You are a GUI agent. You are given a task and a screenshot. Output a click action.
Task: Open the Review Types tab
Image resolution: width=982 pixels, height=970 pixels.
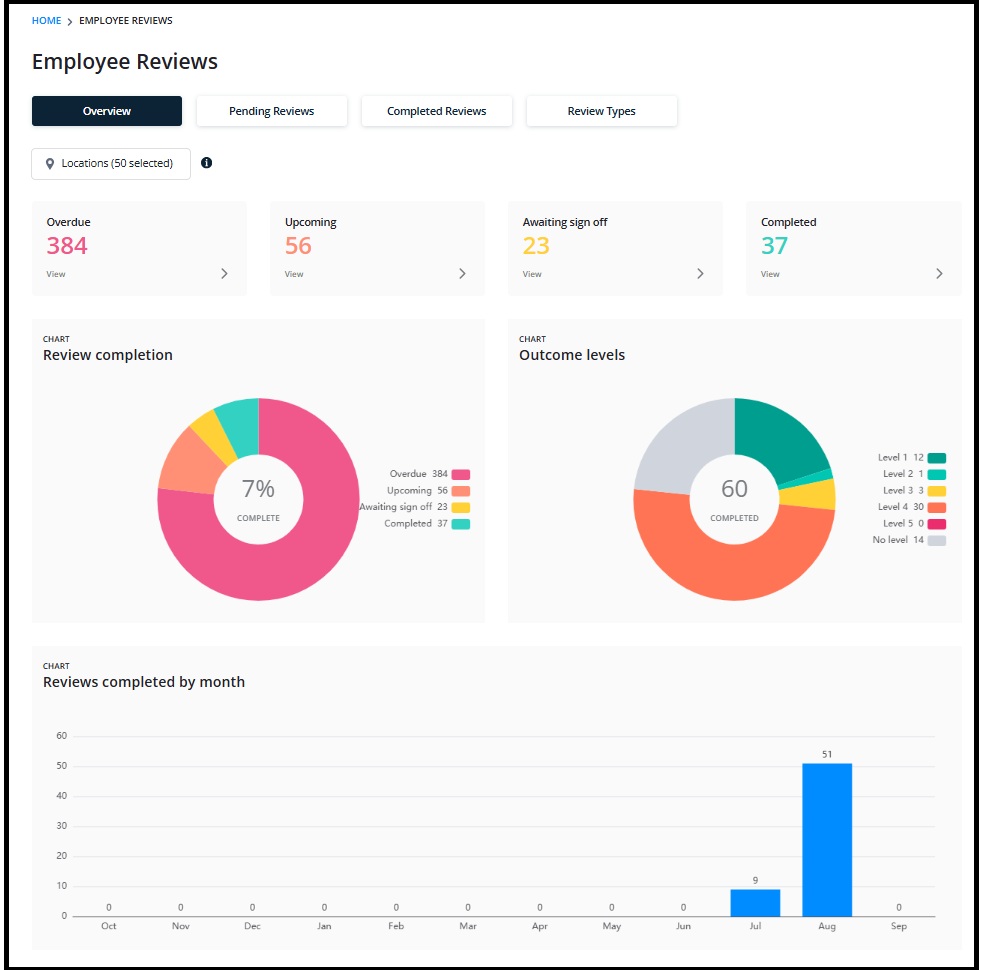[601, 111]
